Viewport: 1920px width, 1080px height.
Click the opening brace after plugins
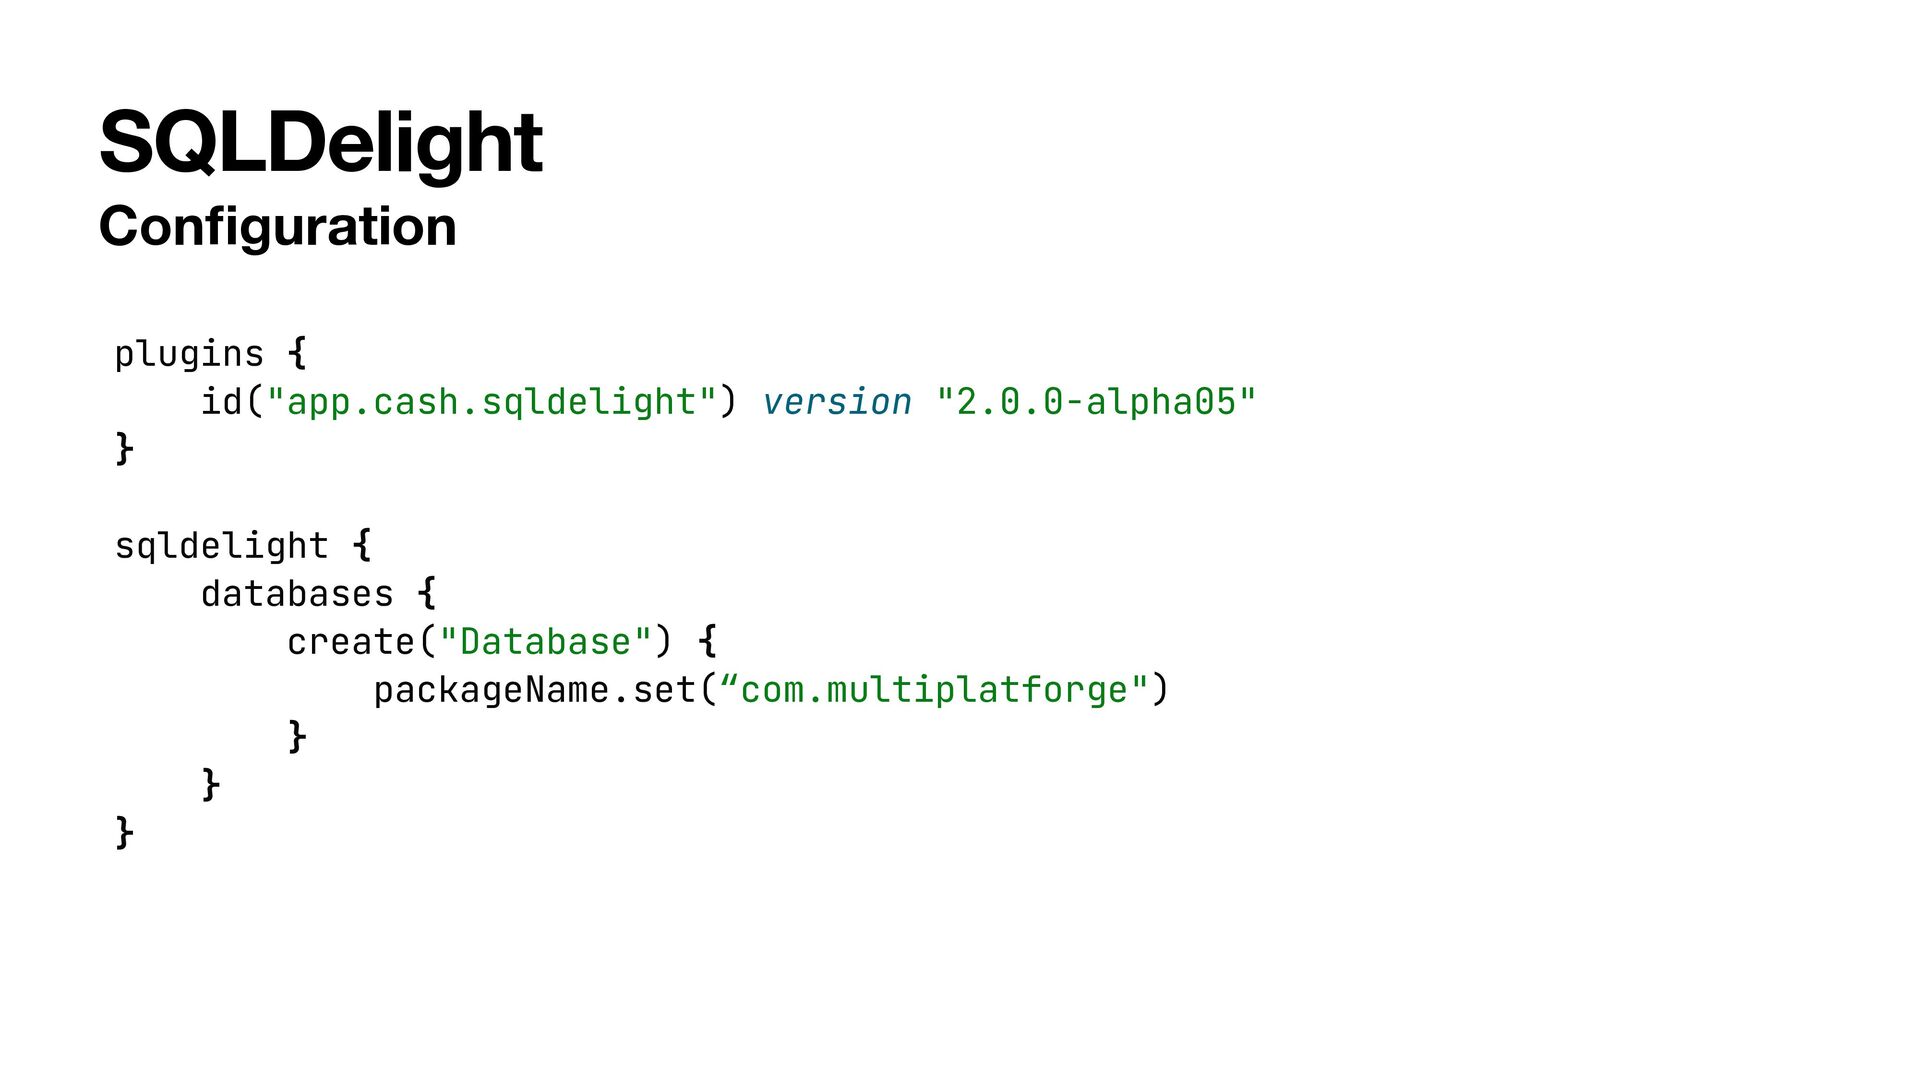click(x=297, y=354)
